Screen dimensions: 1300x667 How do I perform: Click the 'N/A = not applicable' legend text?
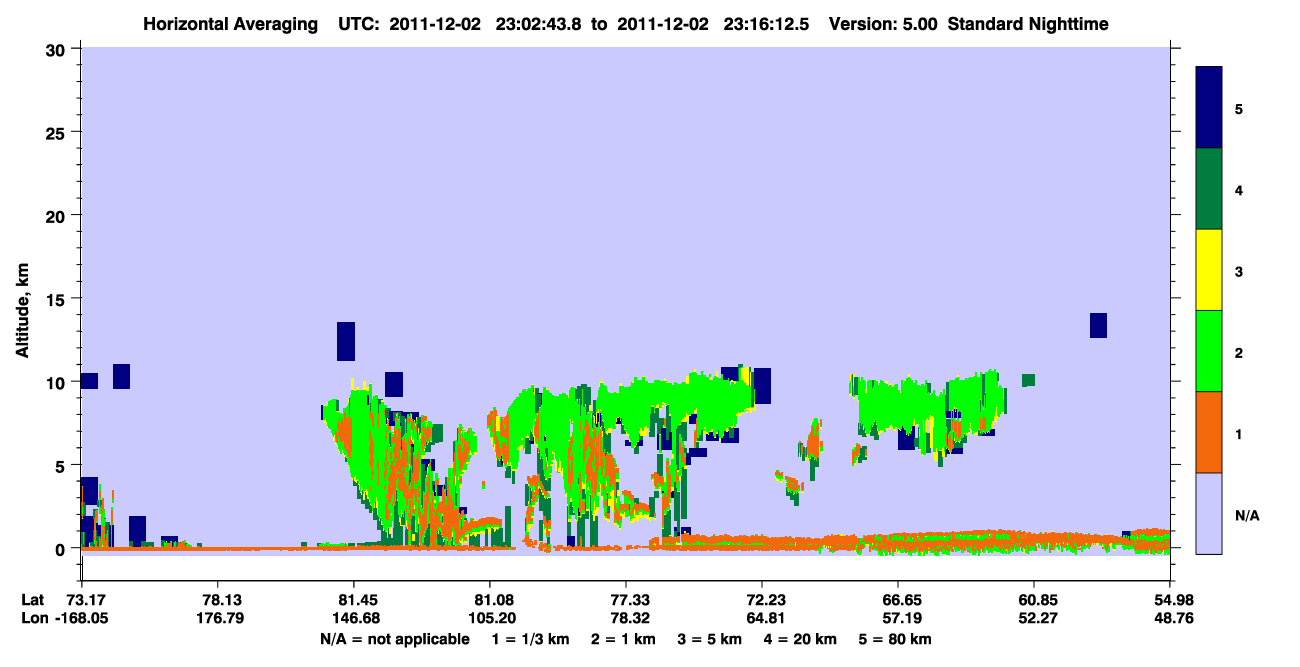(x=394, y=639)
